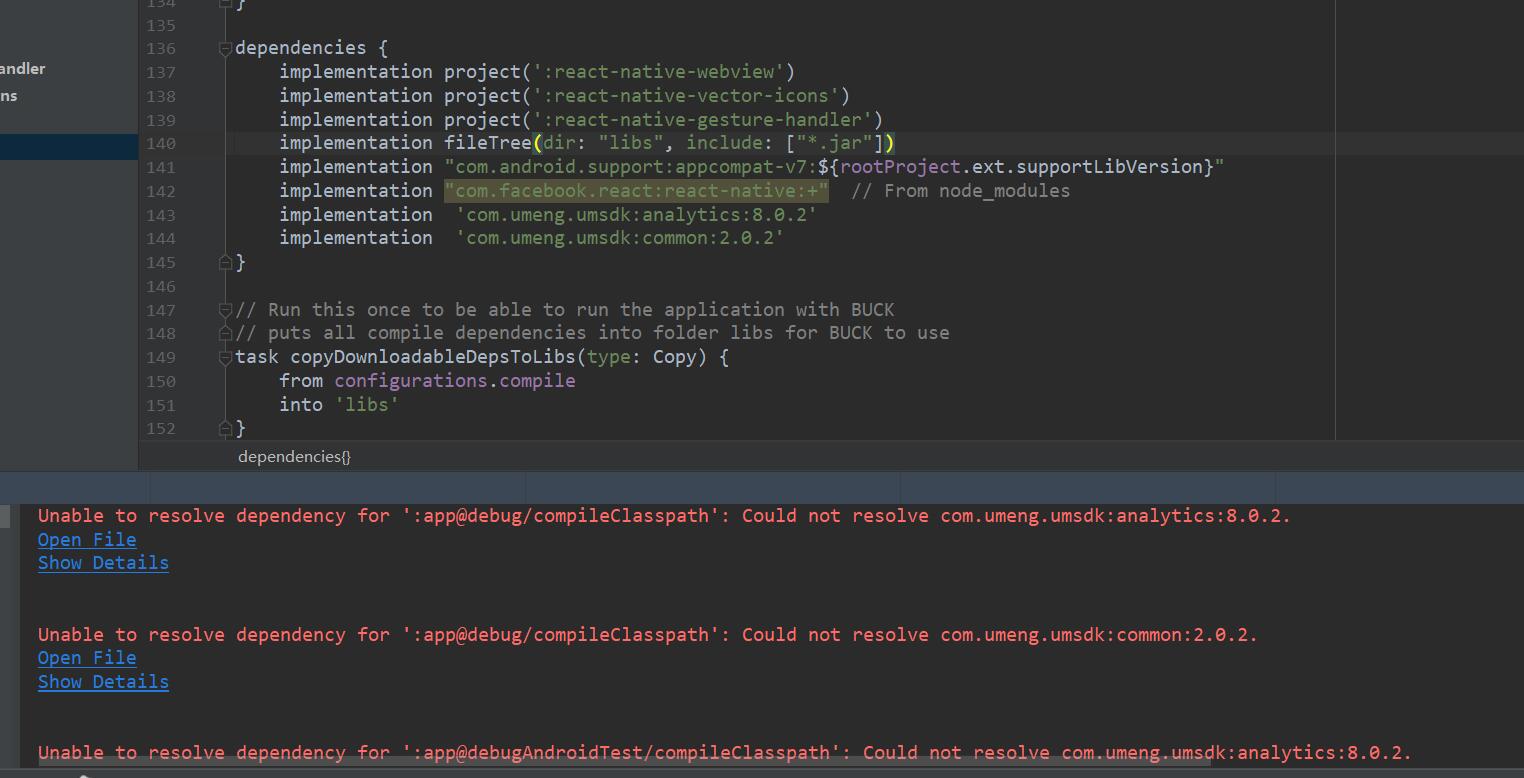Select the app@debugAndroidTest error message
This screenshot has height=778, width=1524.
tap(725, 752)
